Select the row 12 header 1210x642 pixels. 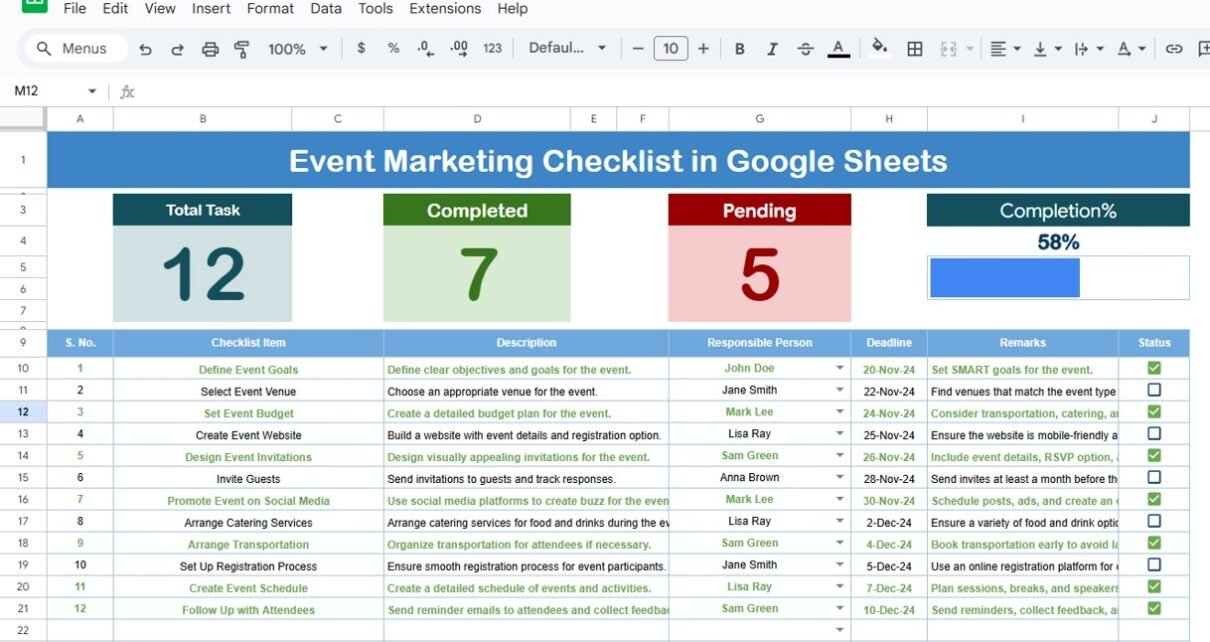click(x=23, y=412)
